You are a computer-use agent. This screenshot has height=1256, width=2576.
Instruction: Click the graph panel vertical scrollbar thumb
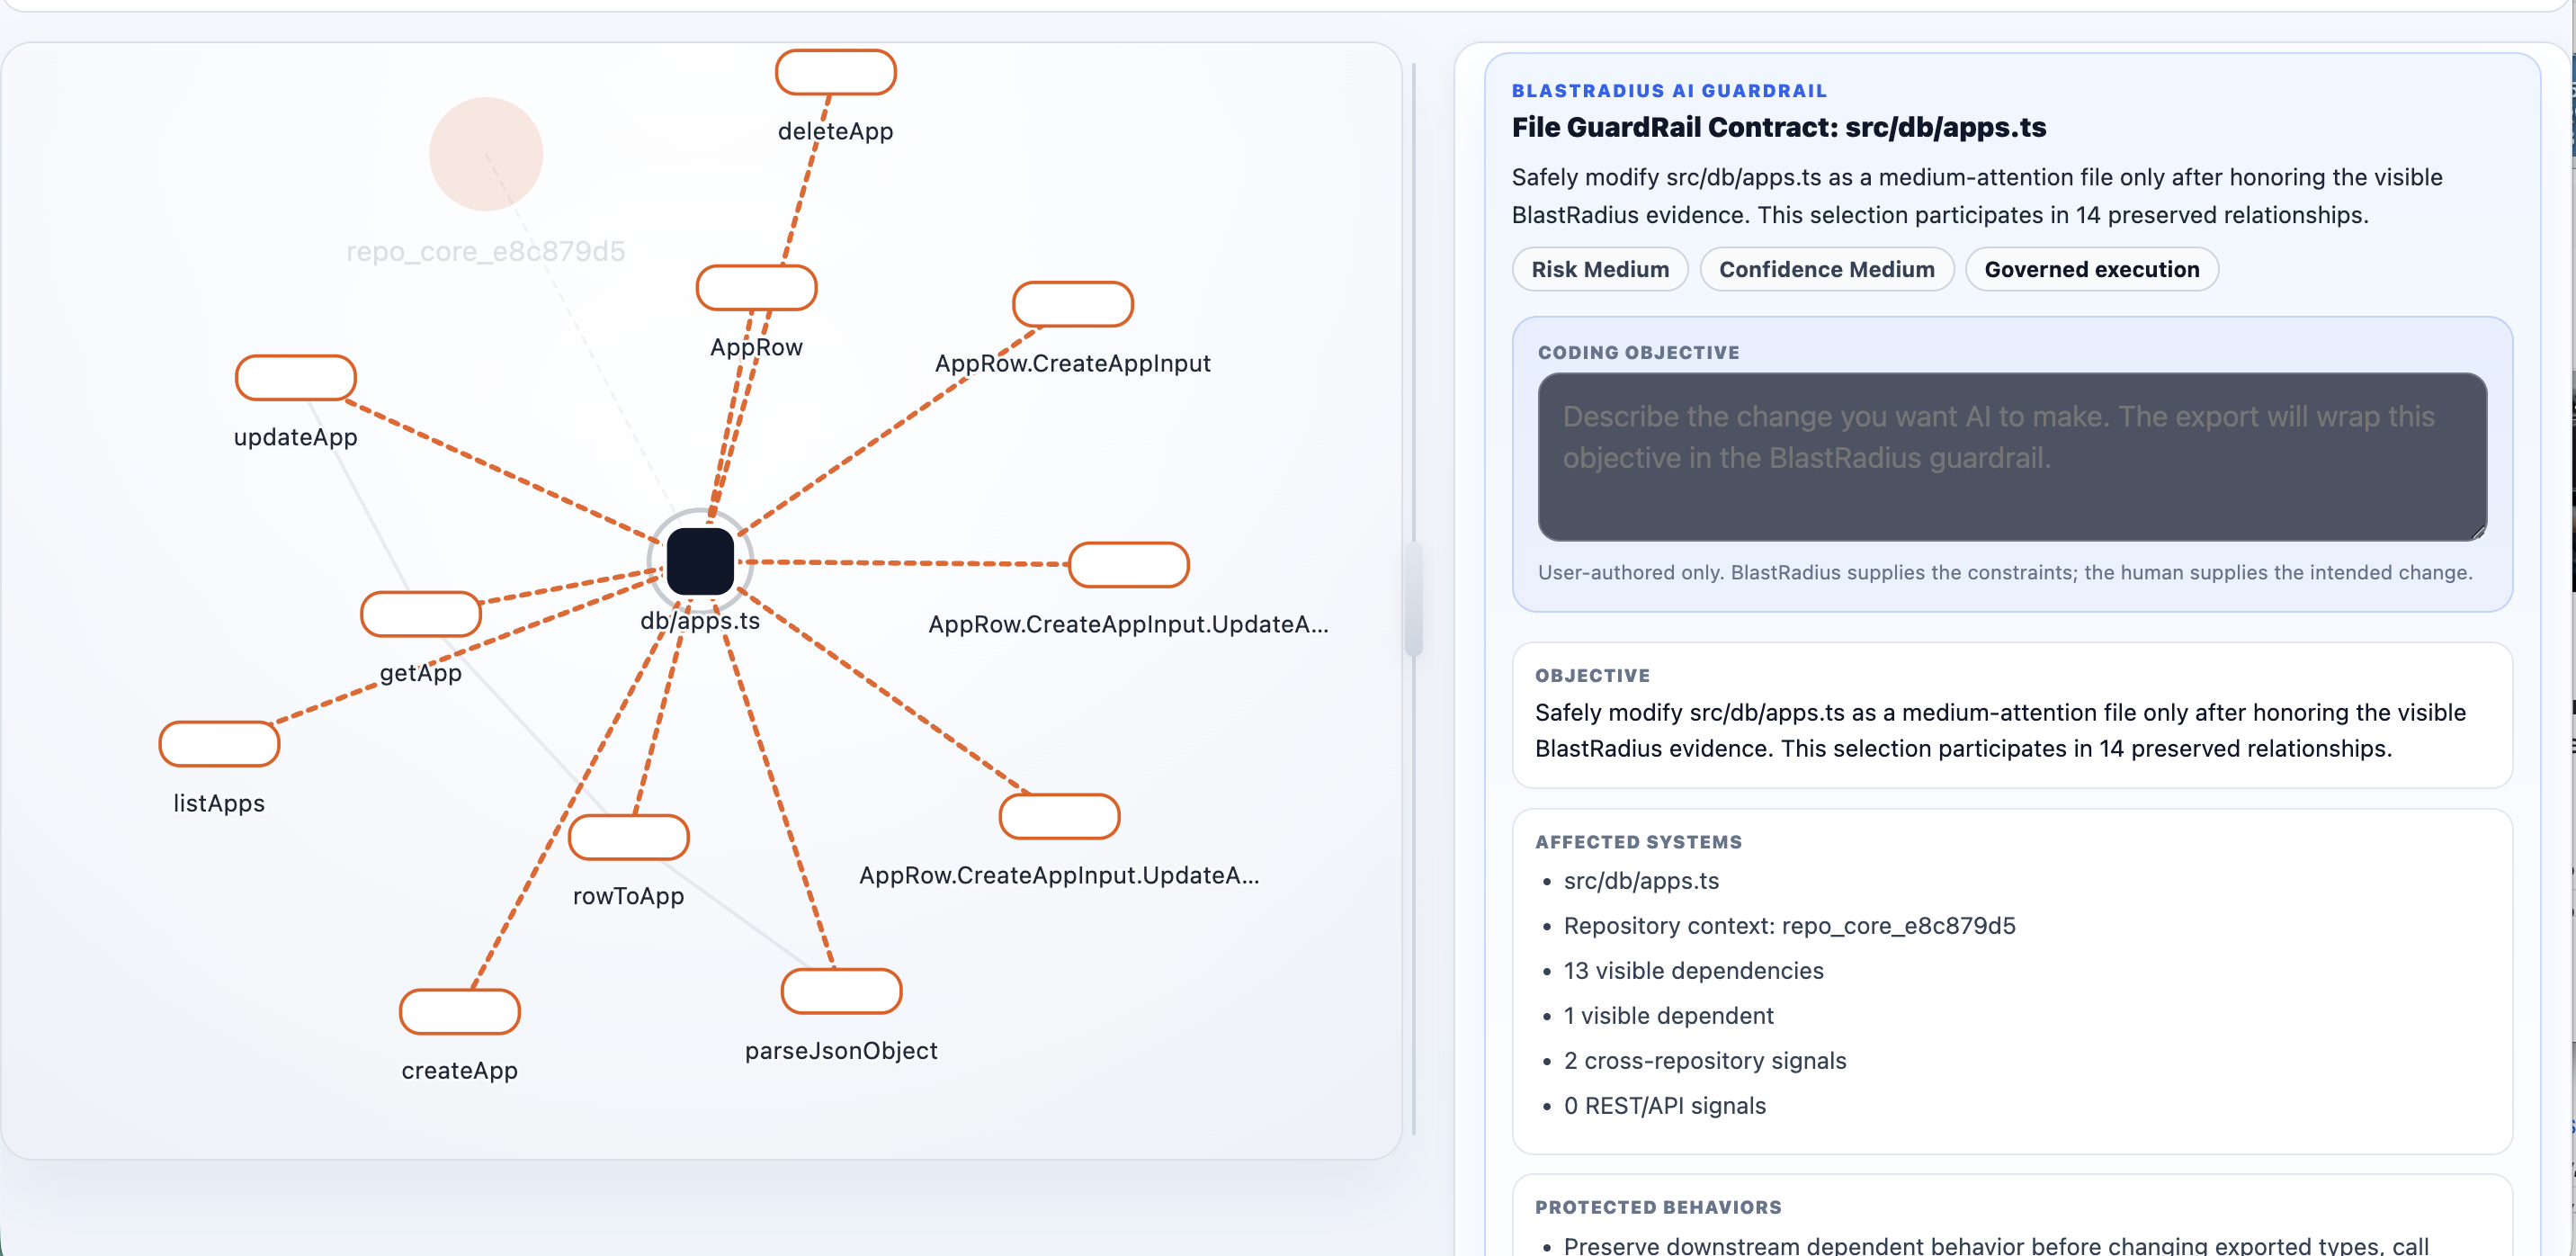(1413, 598)
